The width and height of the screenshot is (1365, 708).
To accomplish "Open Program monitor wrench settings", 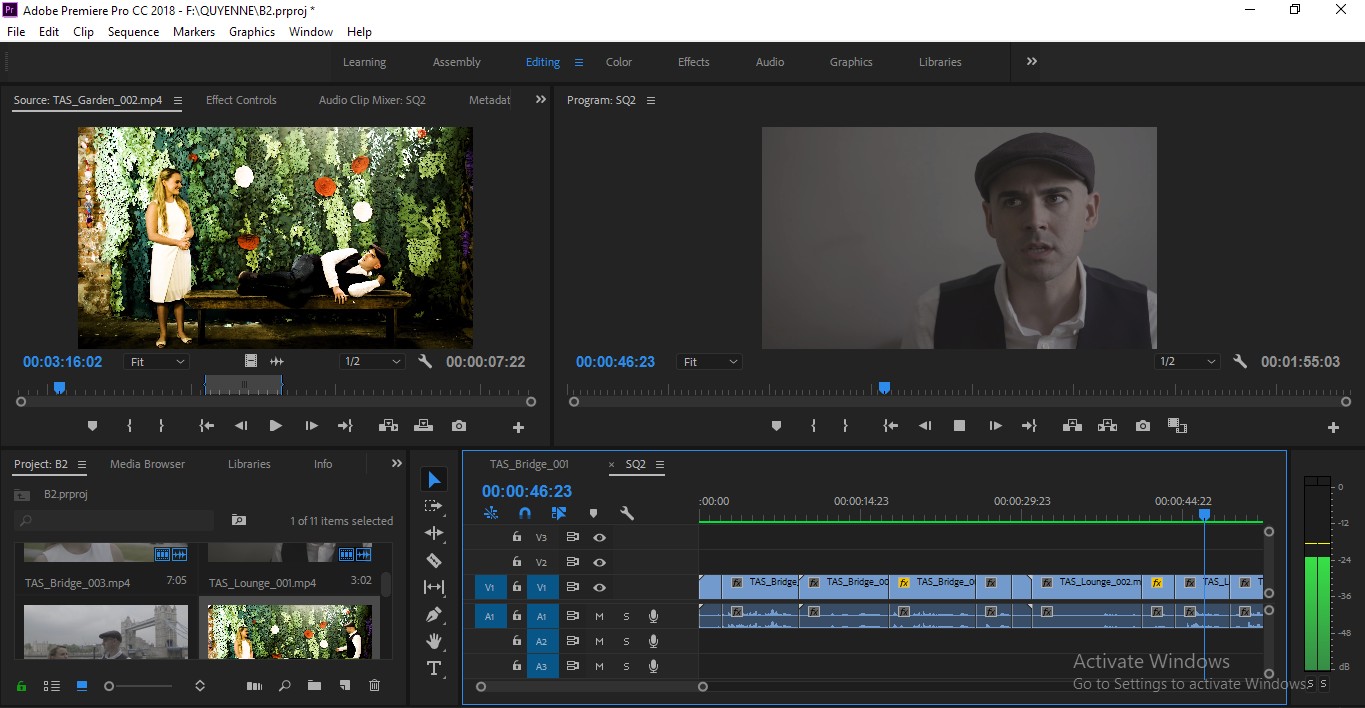I will coord(1240,362).
